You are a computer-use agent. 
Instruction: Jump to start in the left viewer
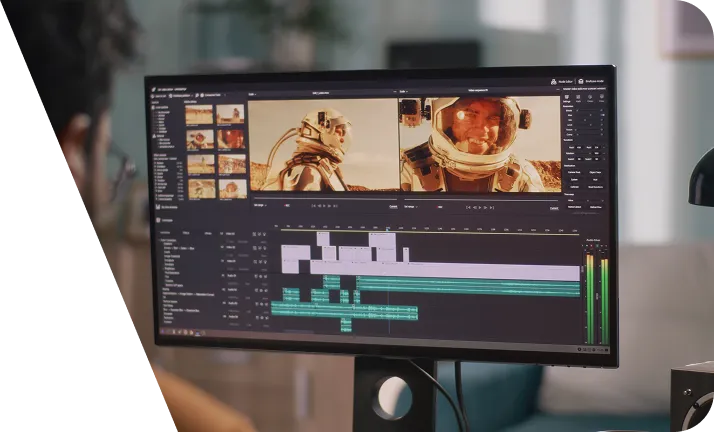coord(313,206)
